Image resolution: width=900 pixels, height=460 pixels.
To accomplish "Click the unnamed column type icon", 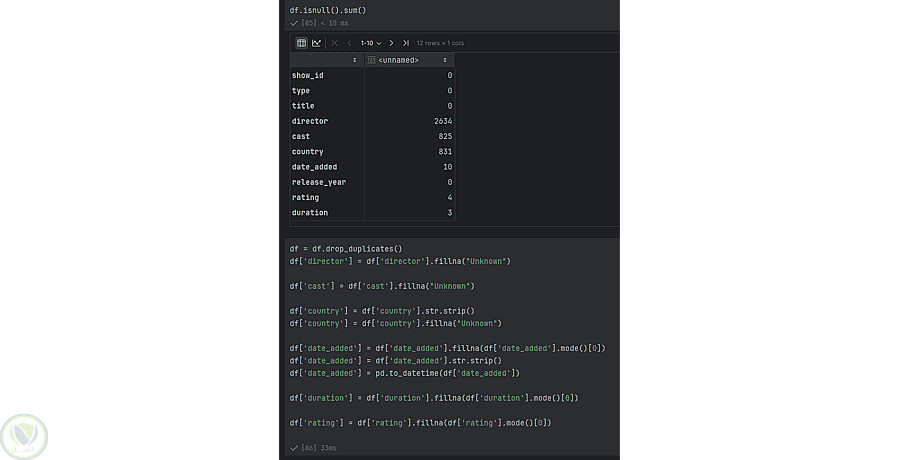I will [x=372, y=60].
